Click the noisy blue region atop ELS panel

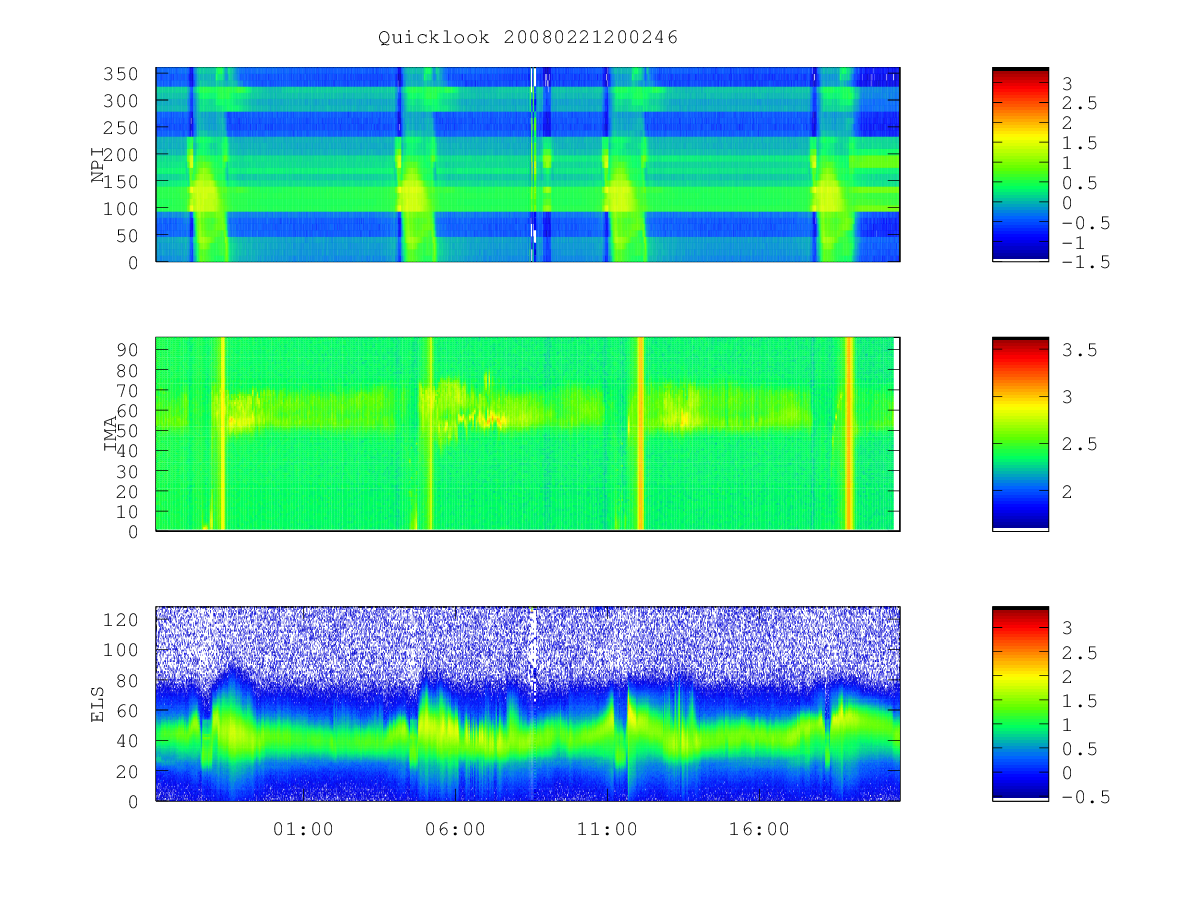point(528,640)
